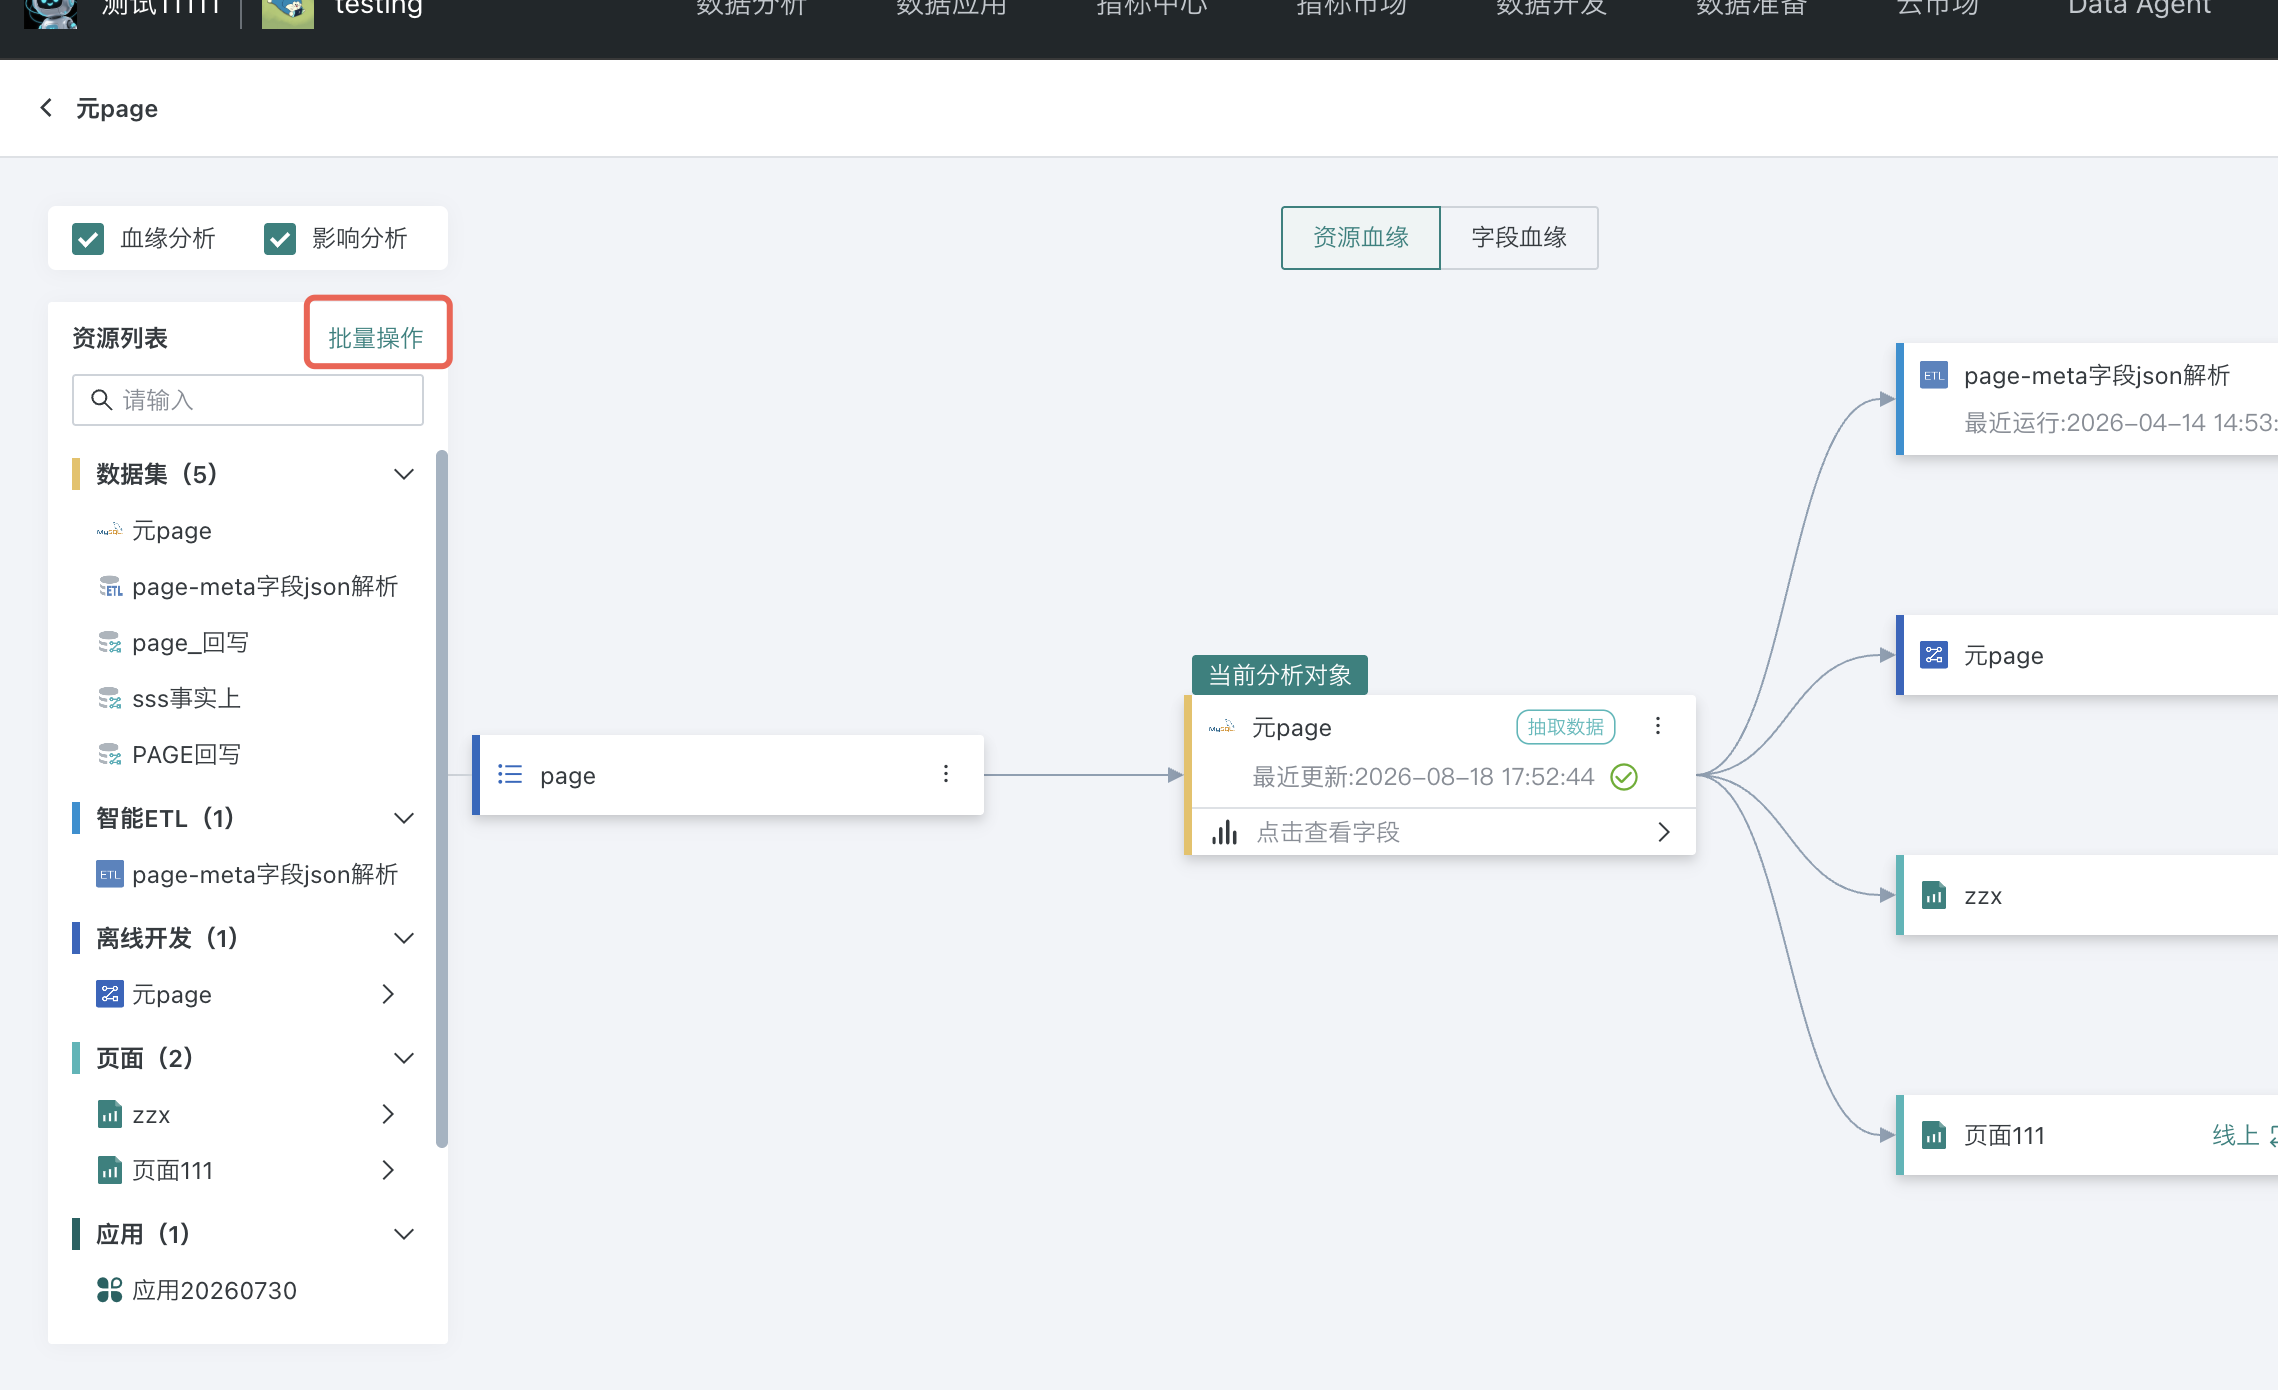Open more options on the page node
2278x1390 pixels.
click(x=946, y=774)
